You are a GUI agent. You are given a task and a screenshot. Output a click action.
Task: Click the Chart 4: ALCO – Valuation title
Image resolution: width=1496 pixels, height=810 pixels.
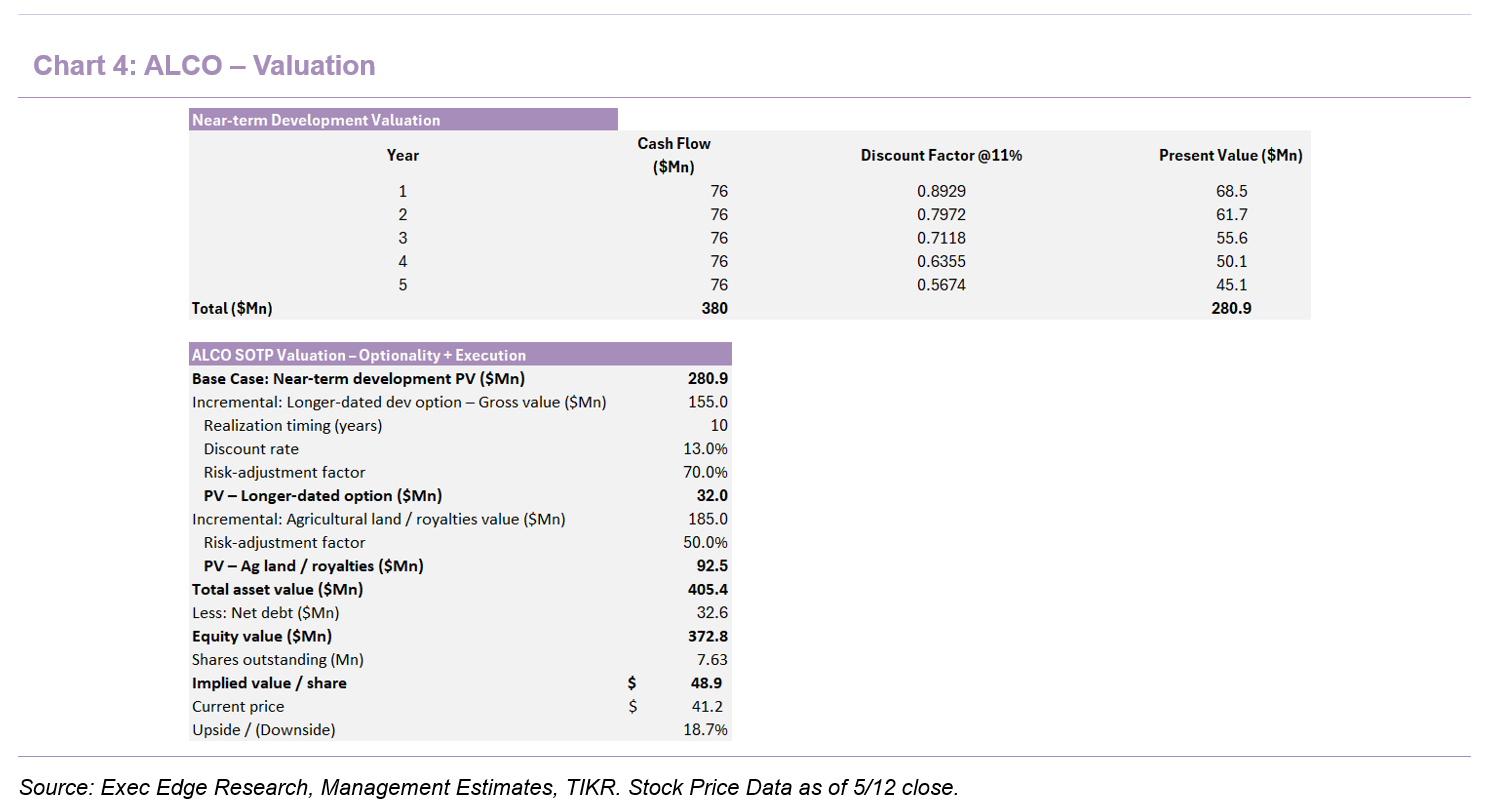[x=204, y=66]
